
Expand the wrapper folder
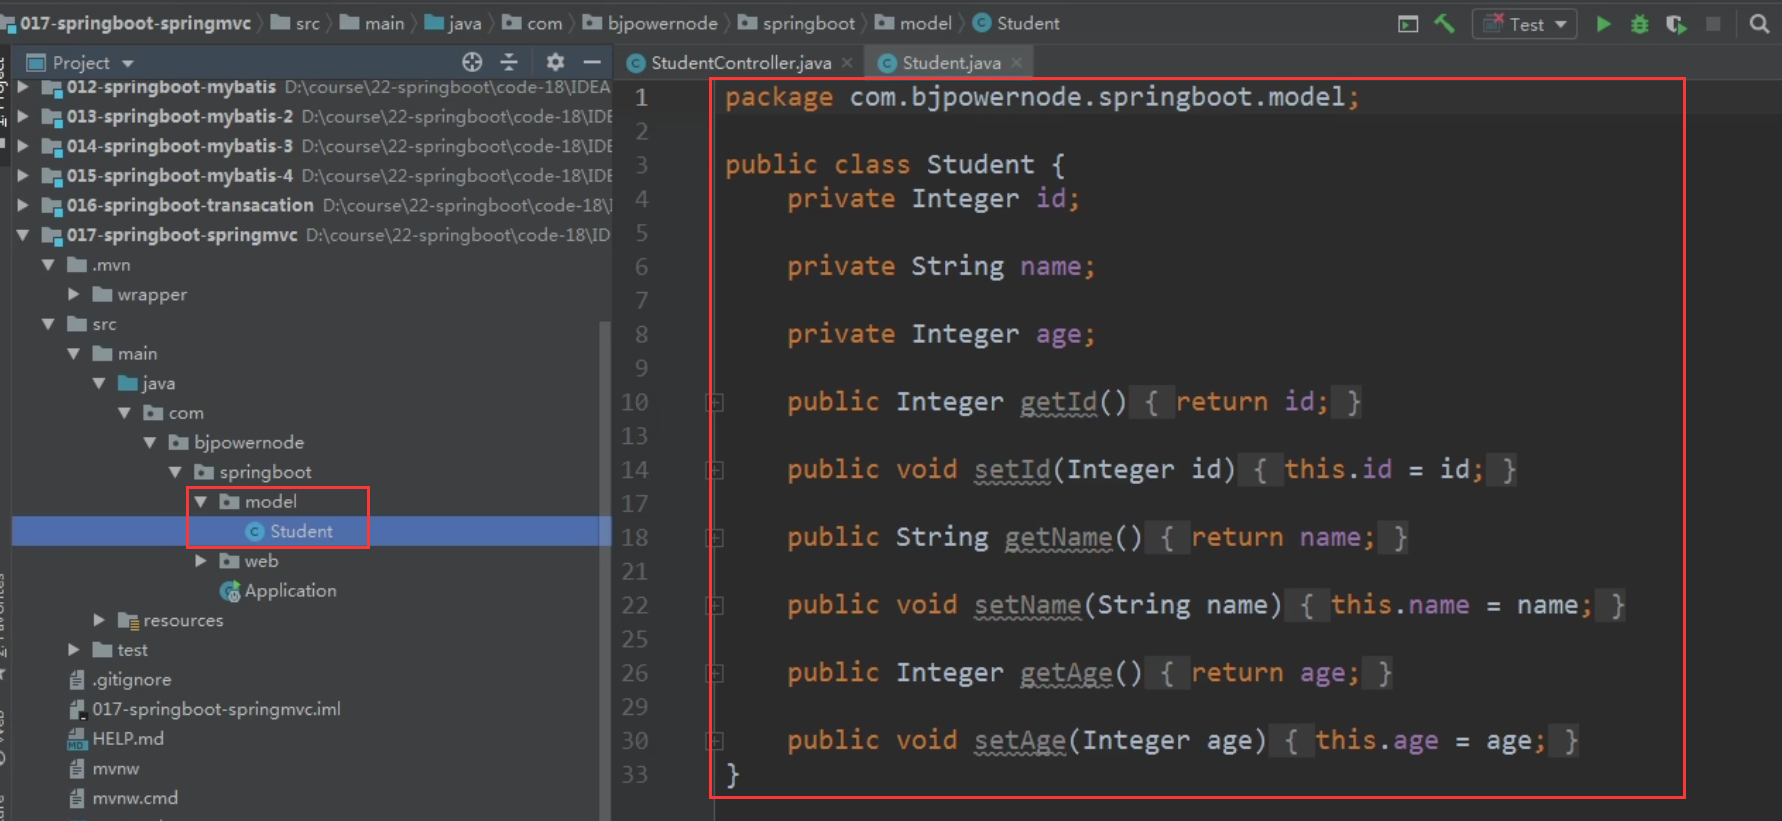74,294
